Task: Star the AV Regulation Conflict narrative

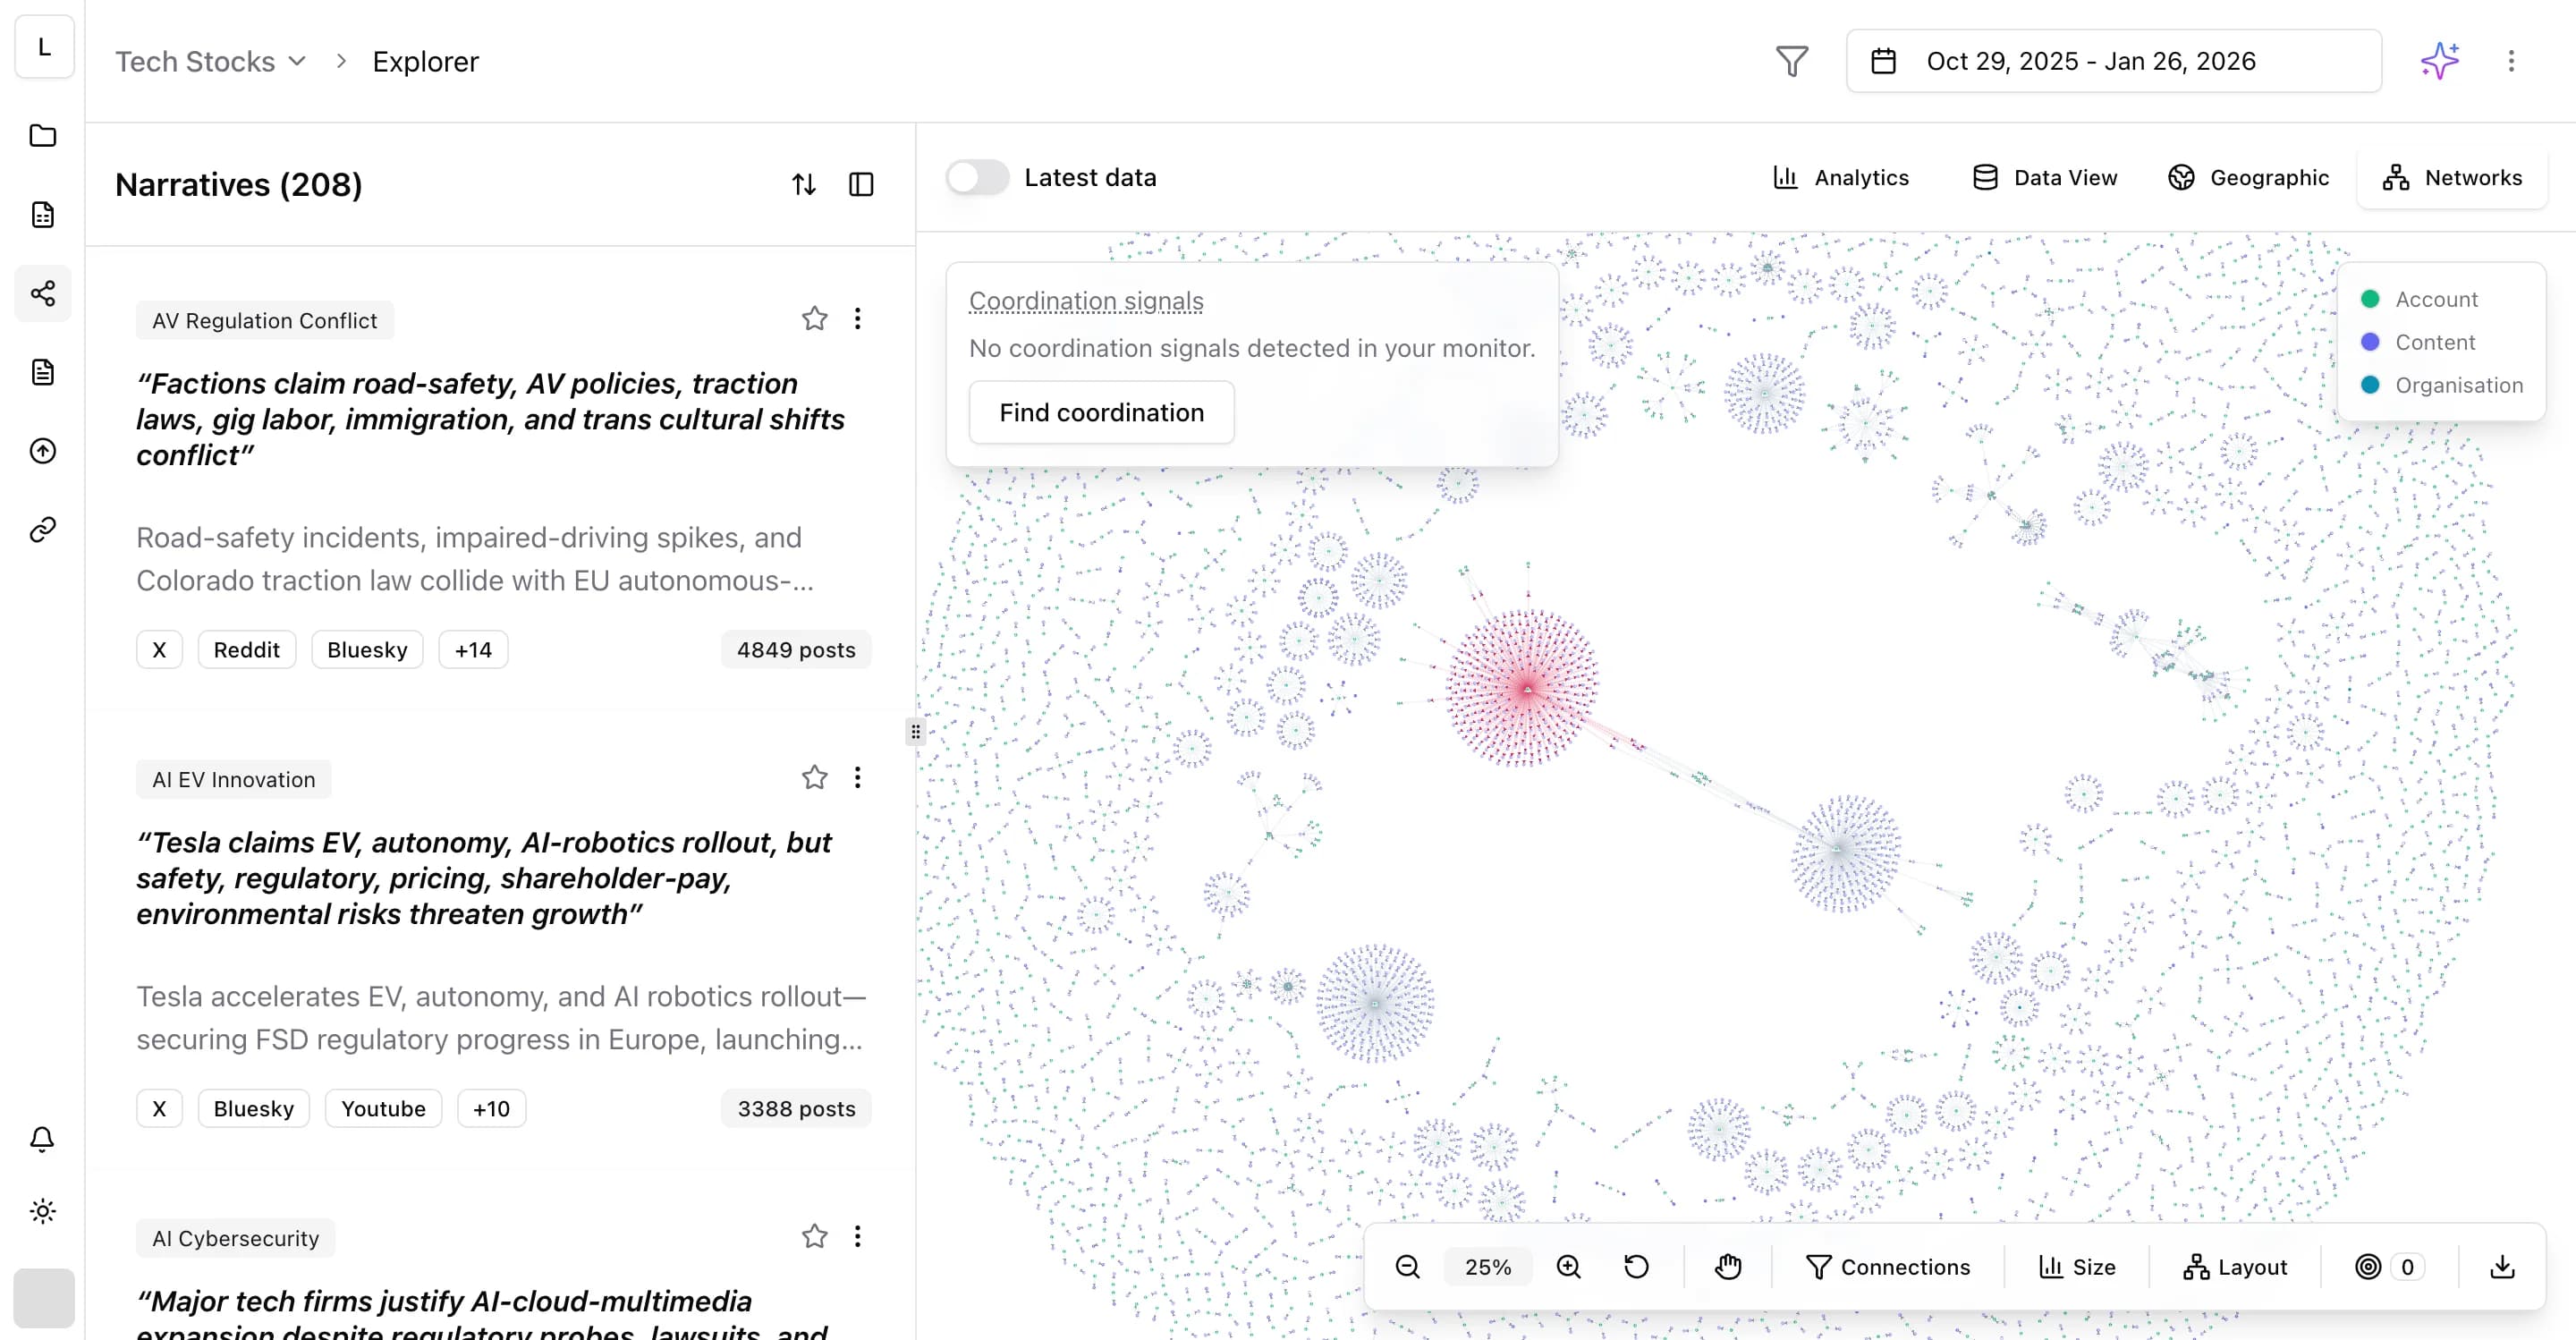Action: (815, 318)
